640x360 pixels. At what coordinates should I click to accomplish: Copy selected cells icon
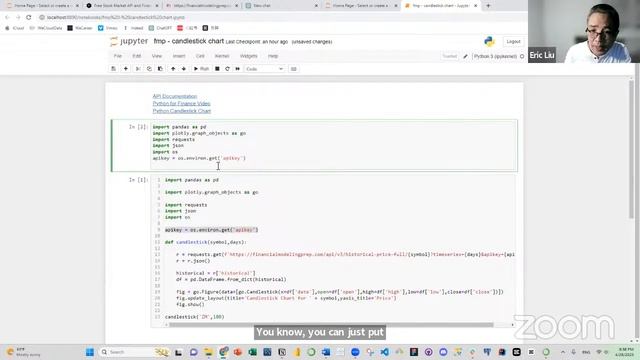149,69
